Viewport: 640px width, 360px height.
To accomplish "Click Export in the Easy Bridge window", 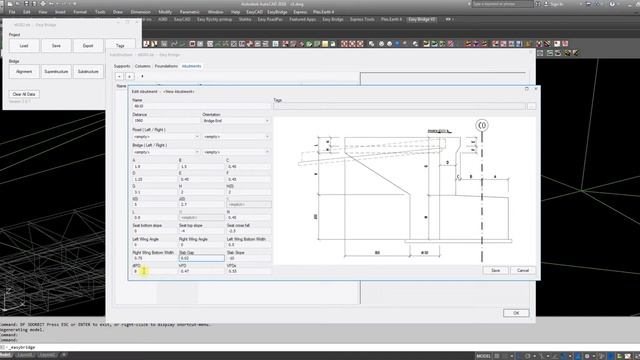I will tap(88, 46).
